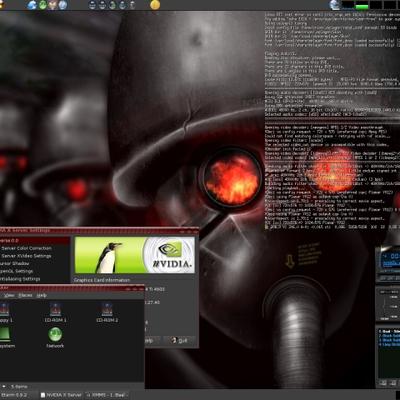Open the Places menu in file manager
Image resolution: width=400 pixels, height=400 pixels.
pos(25,295)
